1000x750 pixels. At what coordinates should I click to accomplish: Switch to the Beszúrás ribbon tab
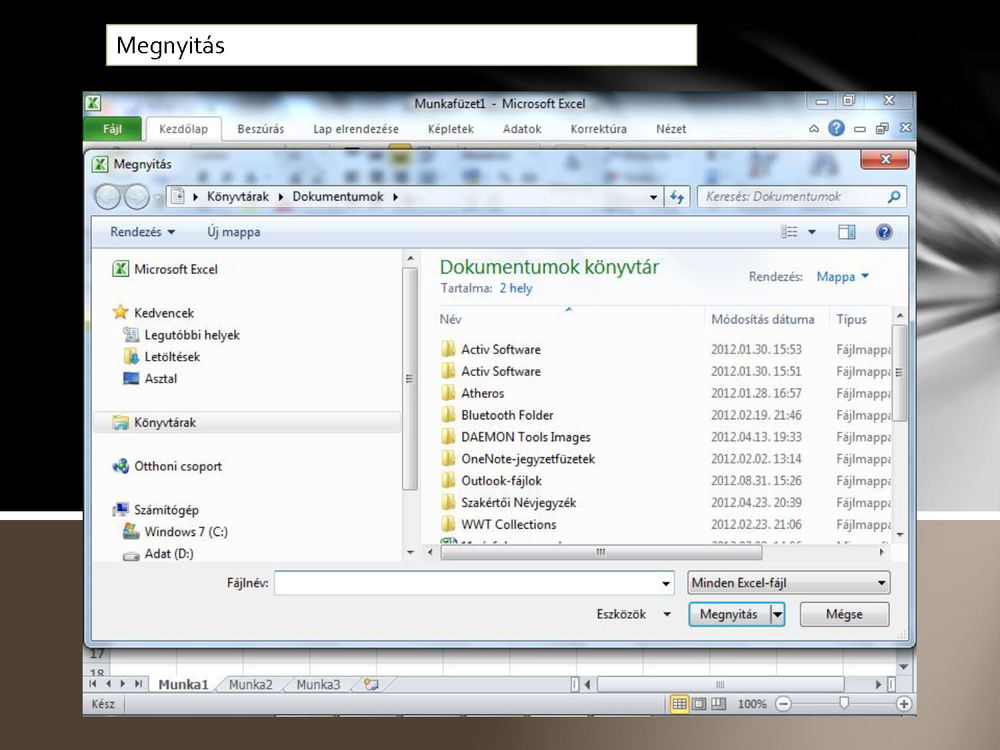tap(261, 129)
